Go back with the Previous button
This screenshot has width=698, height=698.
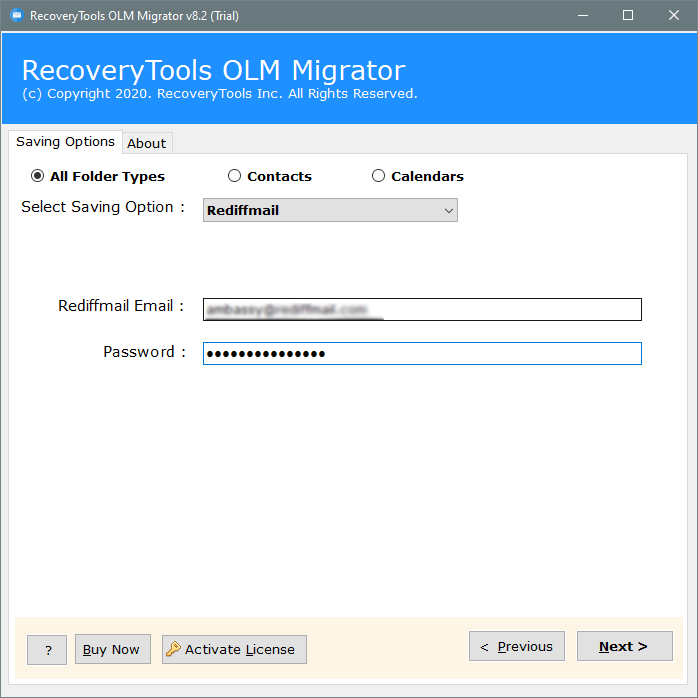tap(516, 646)
